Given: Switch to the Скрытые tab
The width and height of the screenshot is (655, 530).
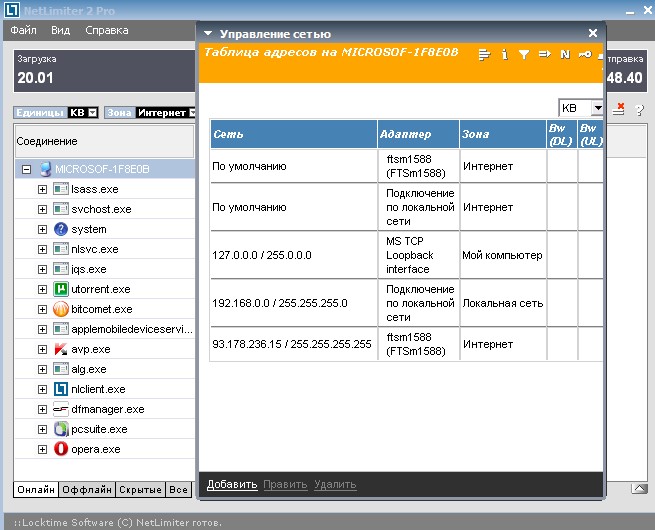Looking at the screenshot, I should click(140, 489).
